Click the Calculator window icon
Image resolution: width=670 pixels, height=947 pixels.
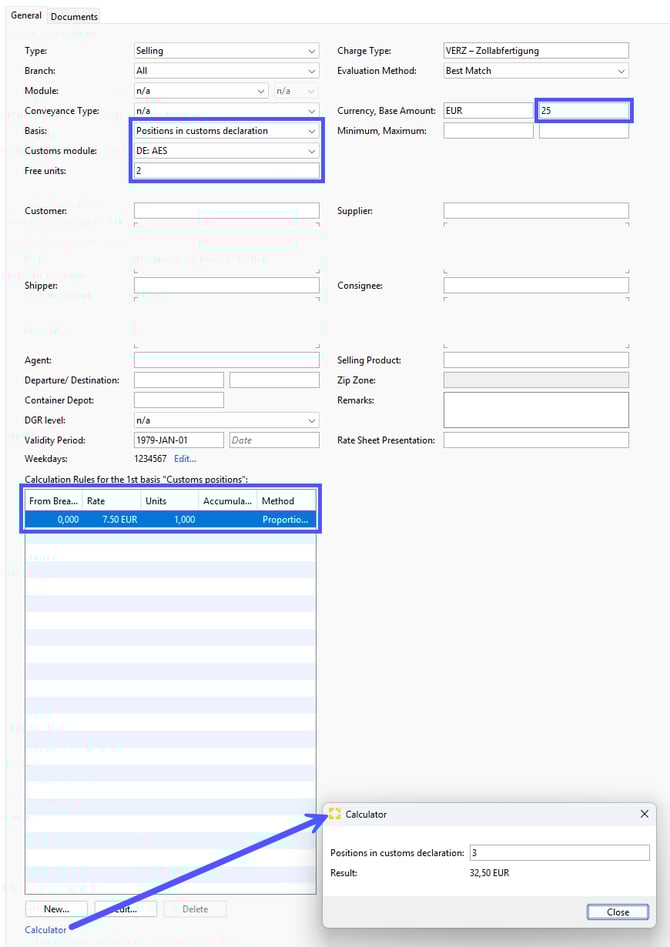coord(335,814)
